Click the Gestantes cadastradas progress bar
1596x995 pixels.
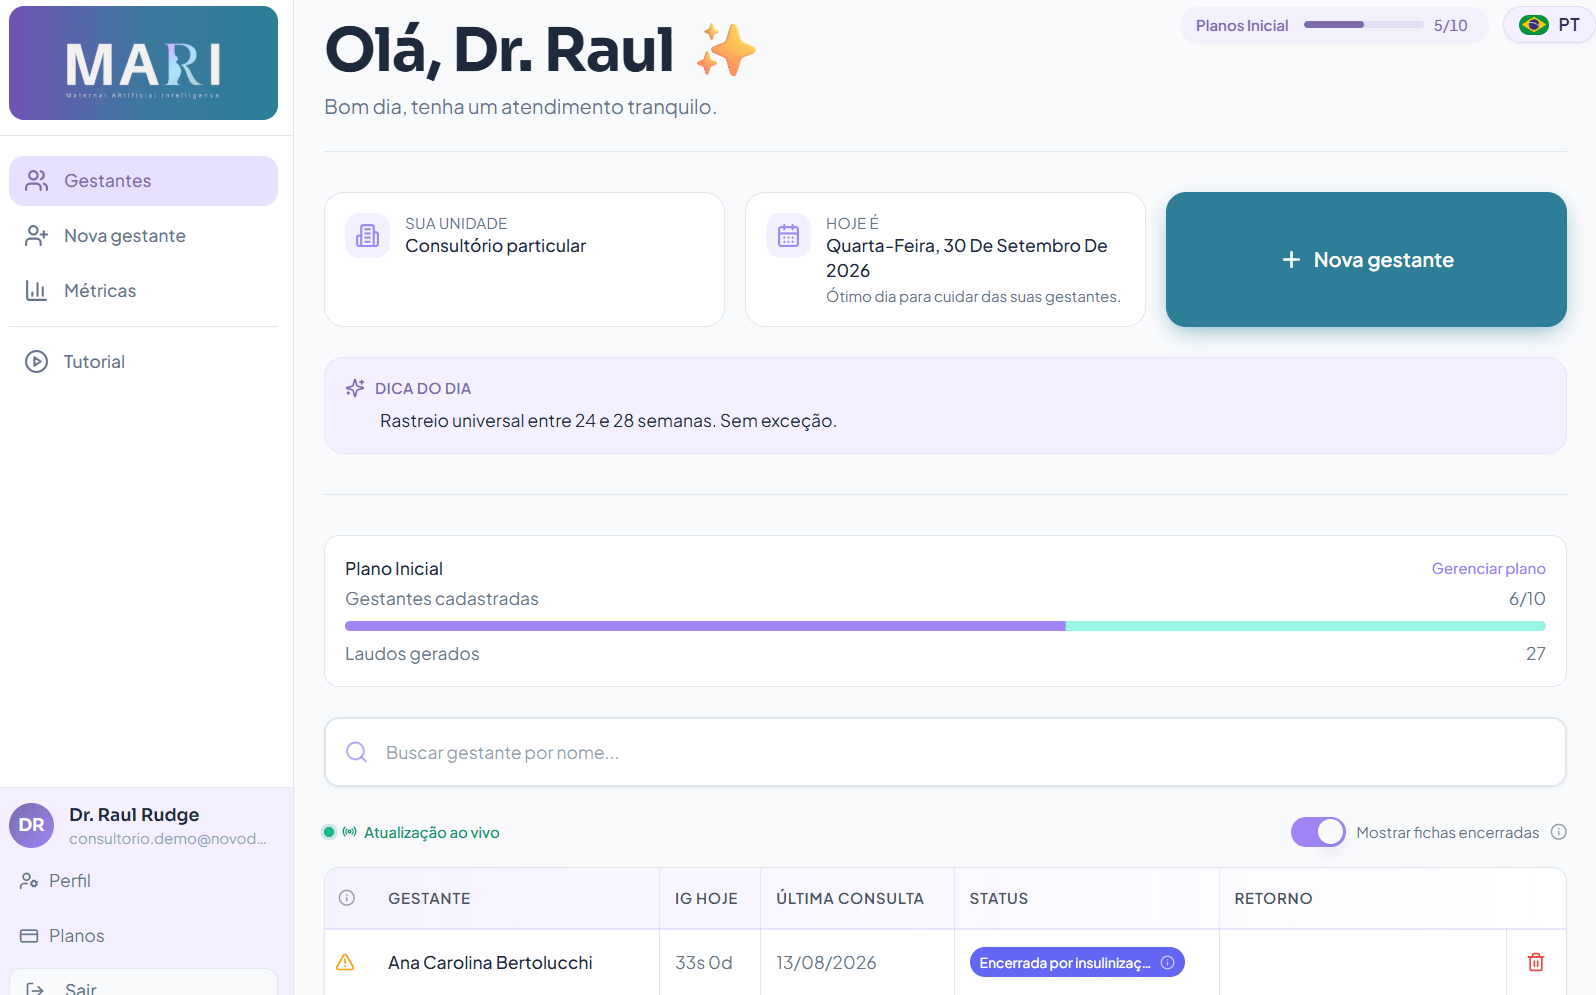945,626
